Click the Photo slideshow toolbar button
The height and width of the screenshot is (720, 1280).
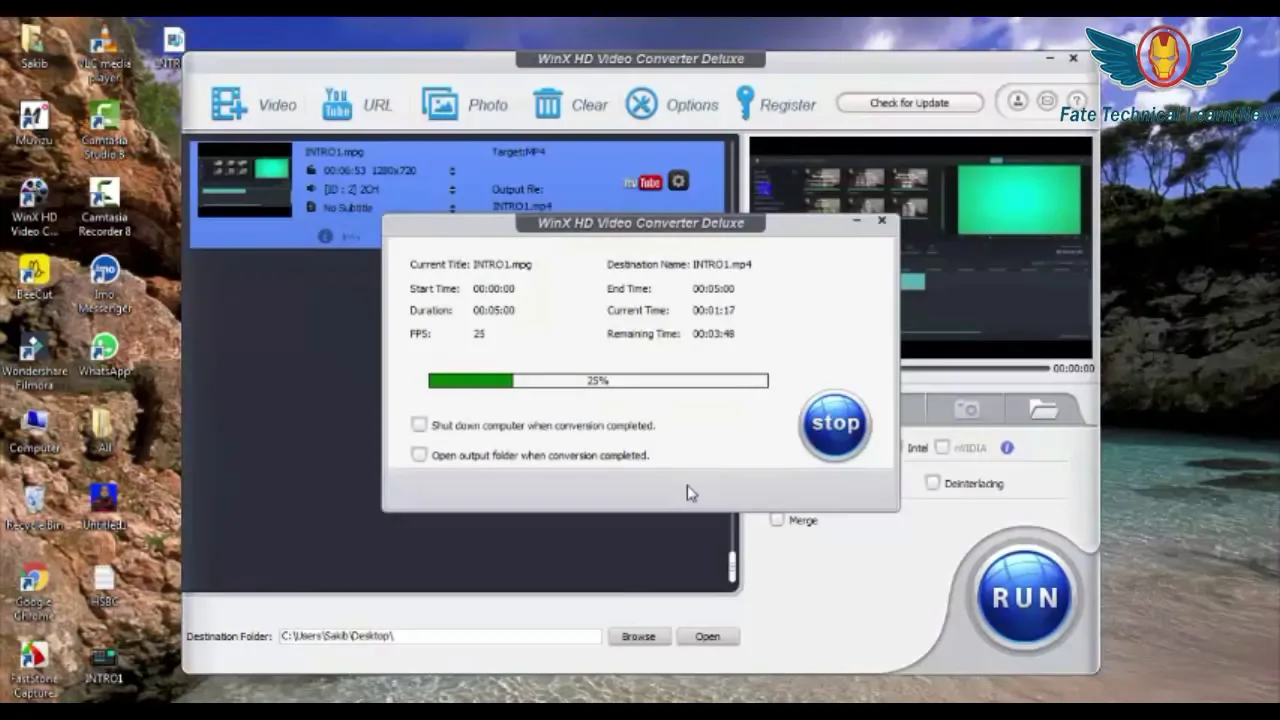tap(464, 104)
